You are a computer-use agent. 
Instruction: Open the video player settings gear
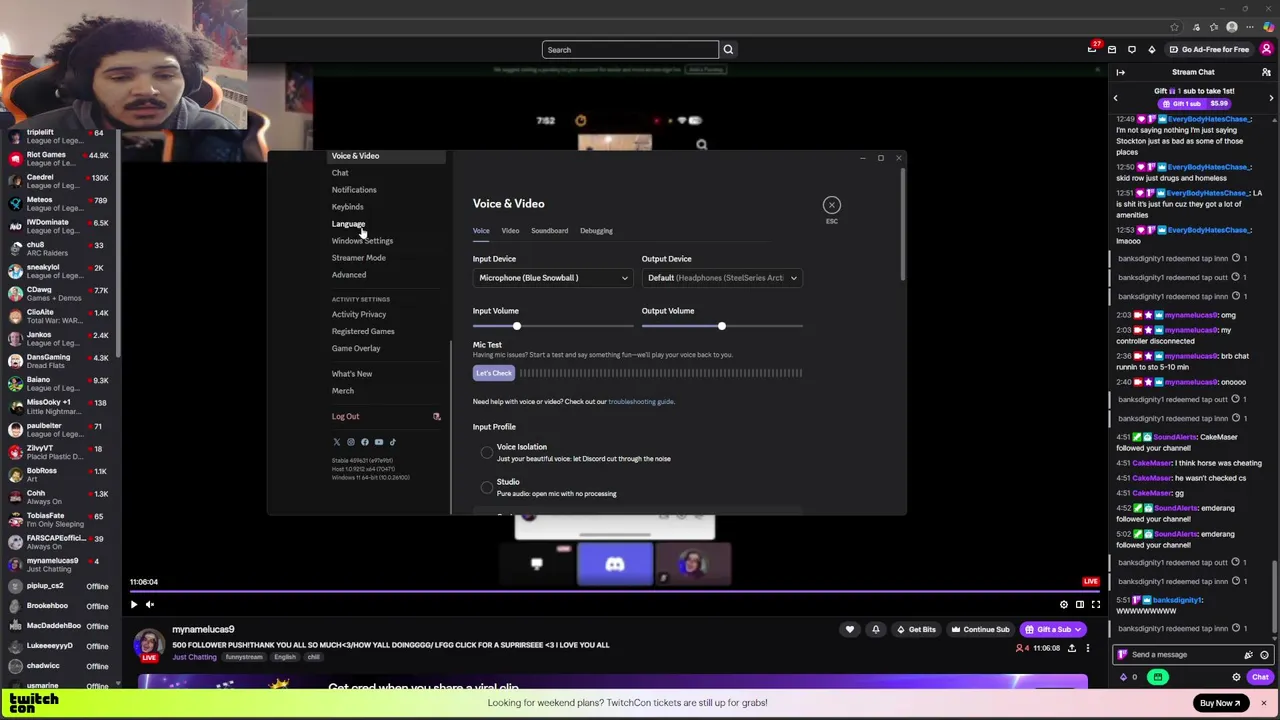click(1063, 604)
